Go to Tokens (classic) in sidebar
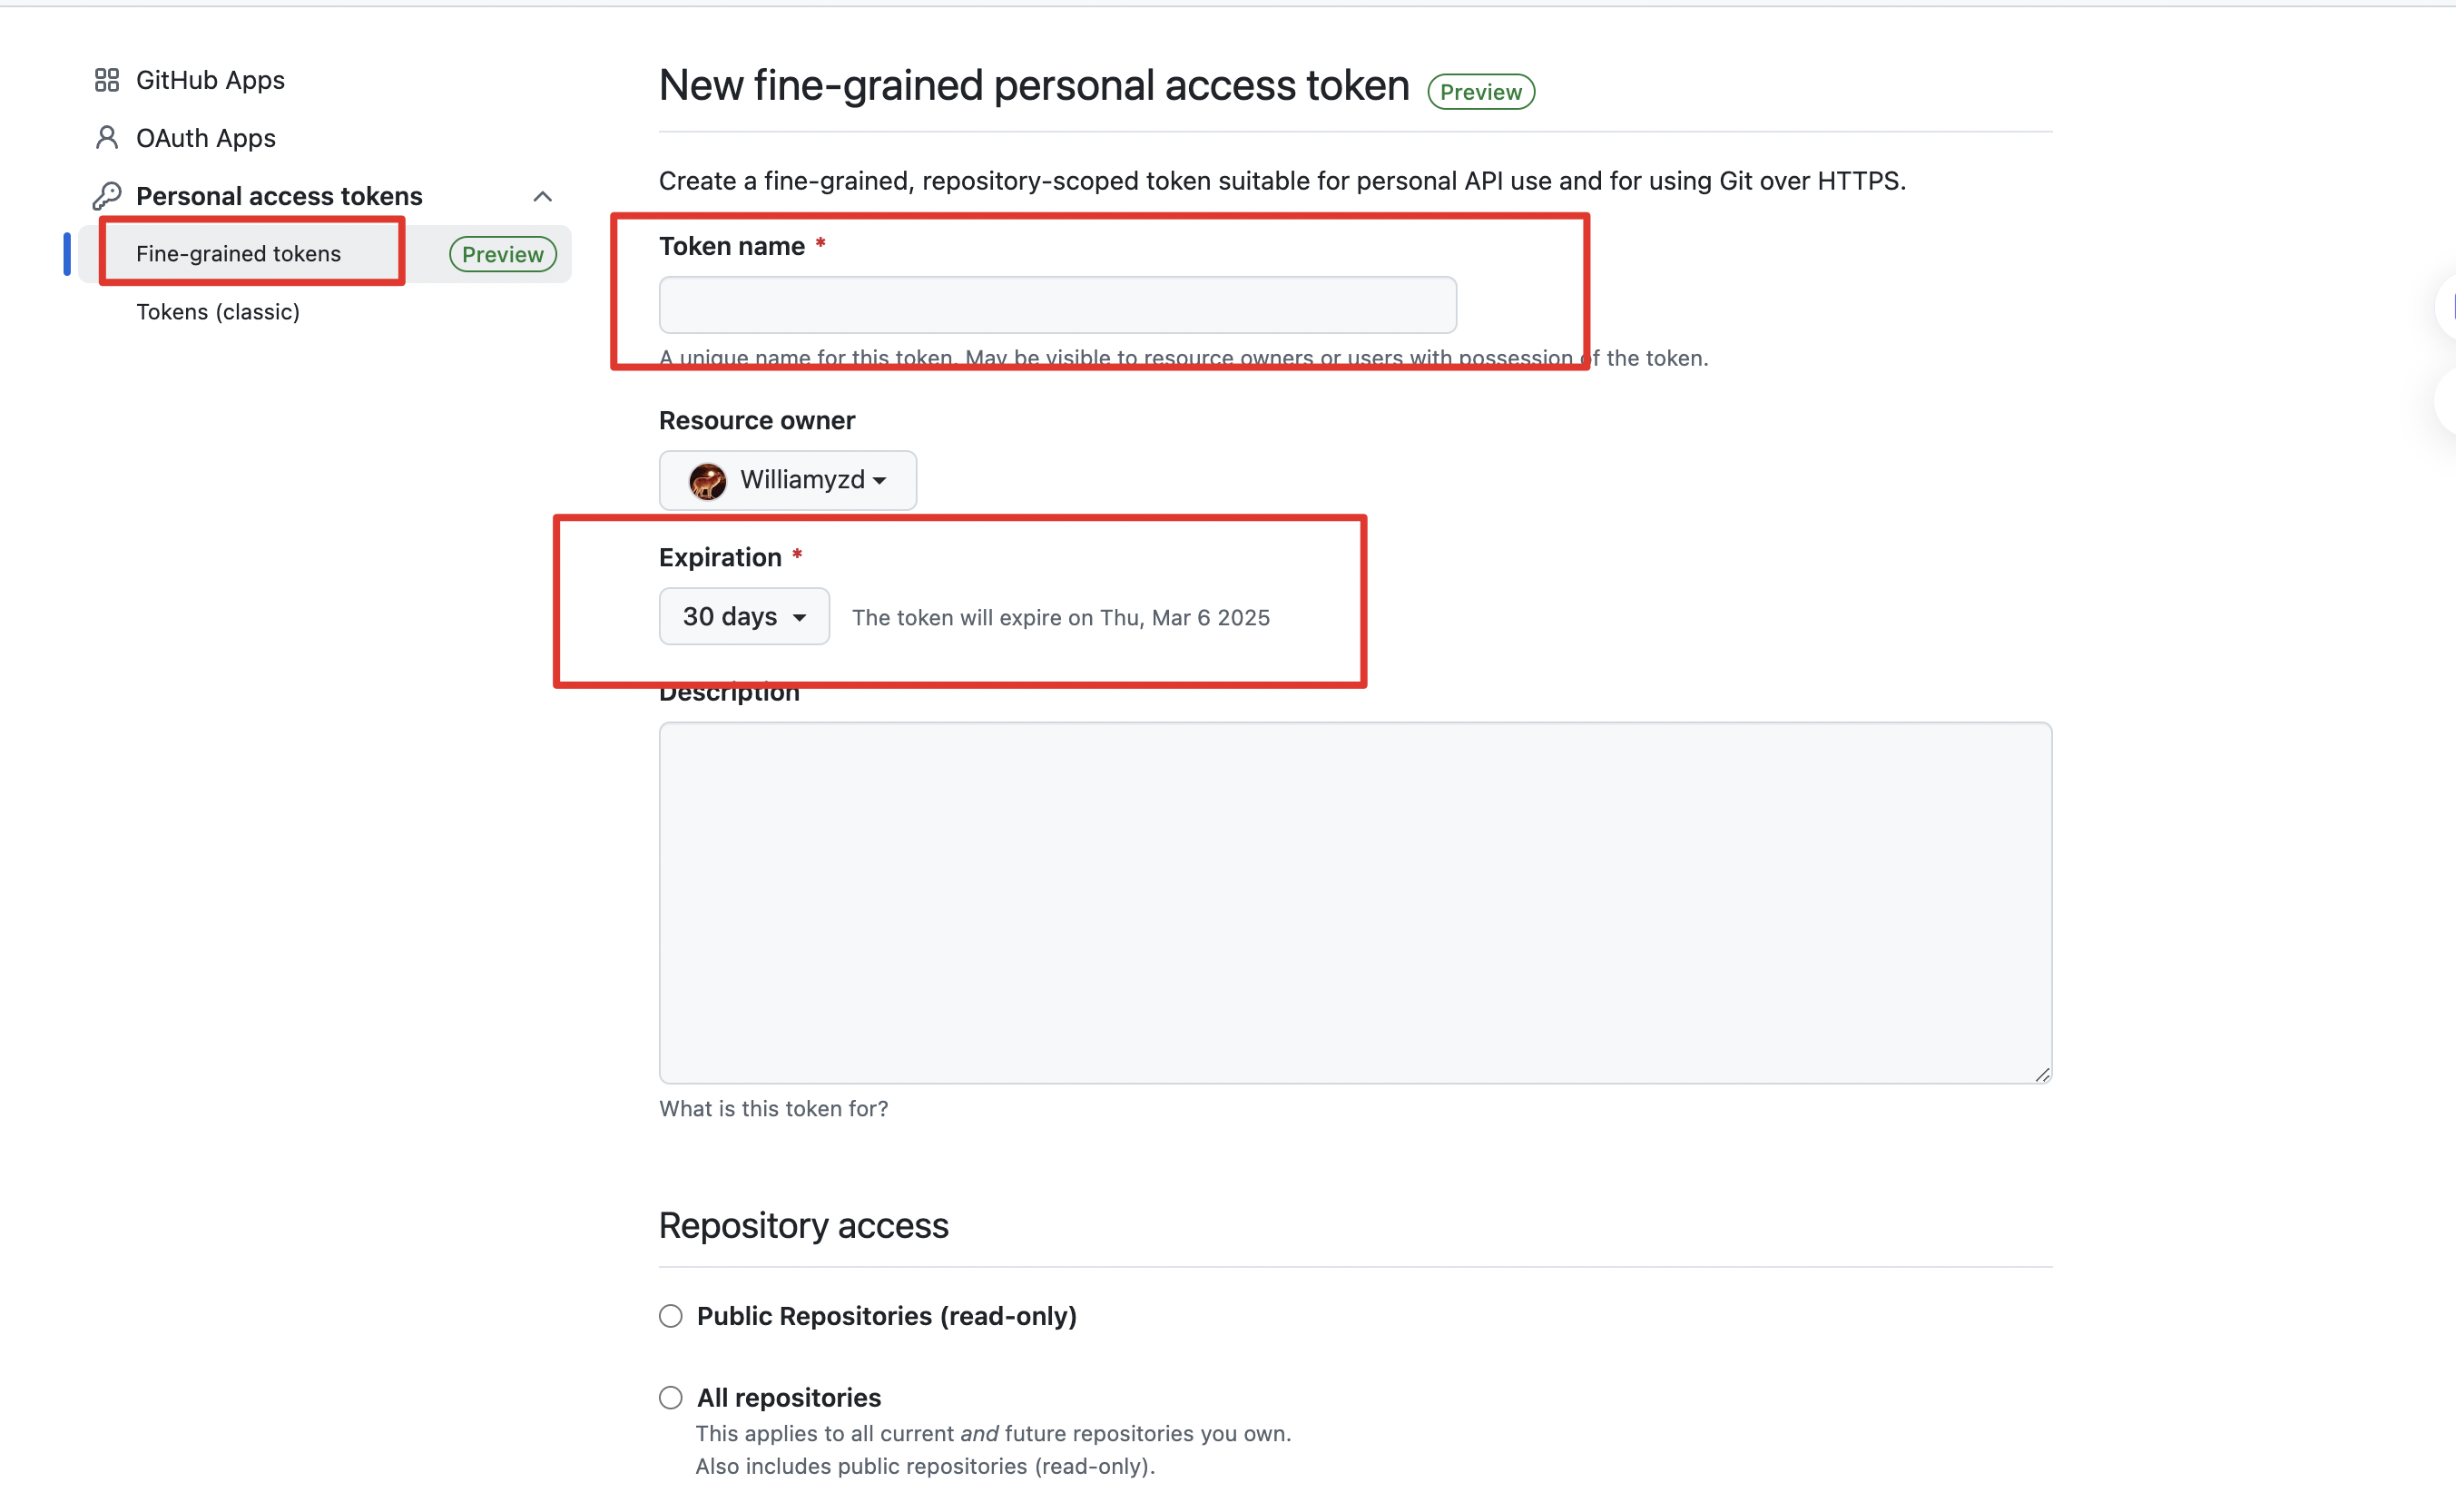 [218, 312]
